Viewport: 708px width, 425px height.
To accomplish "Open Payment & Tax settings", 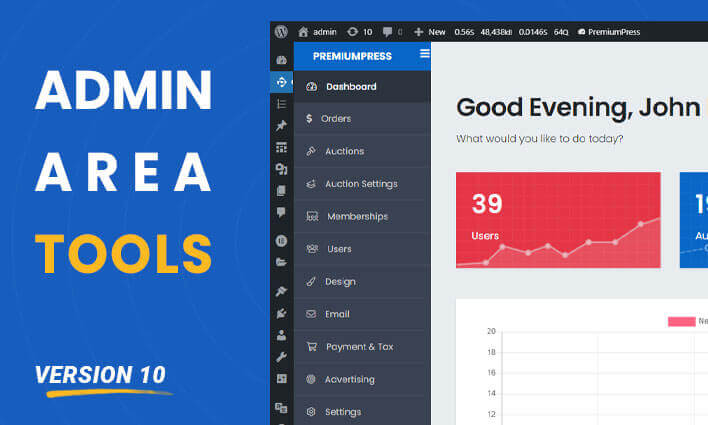I will click(359, 347).
